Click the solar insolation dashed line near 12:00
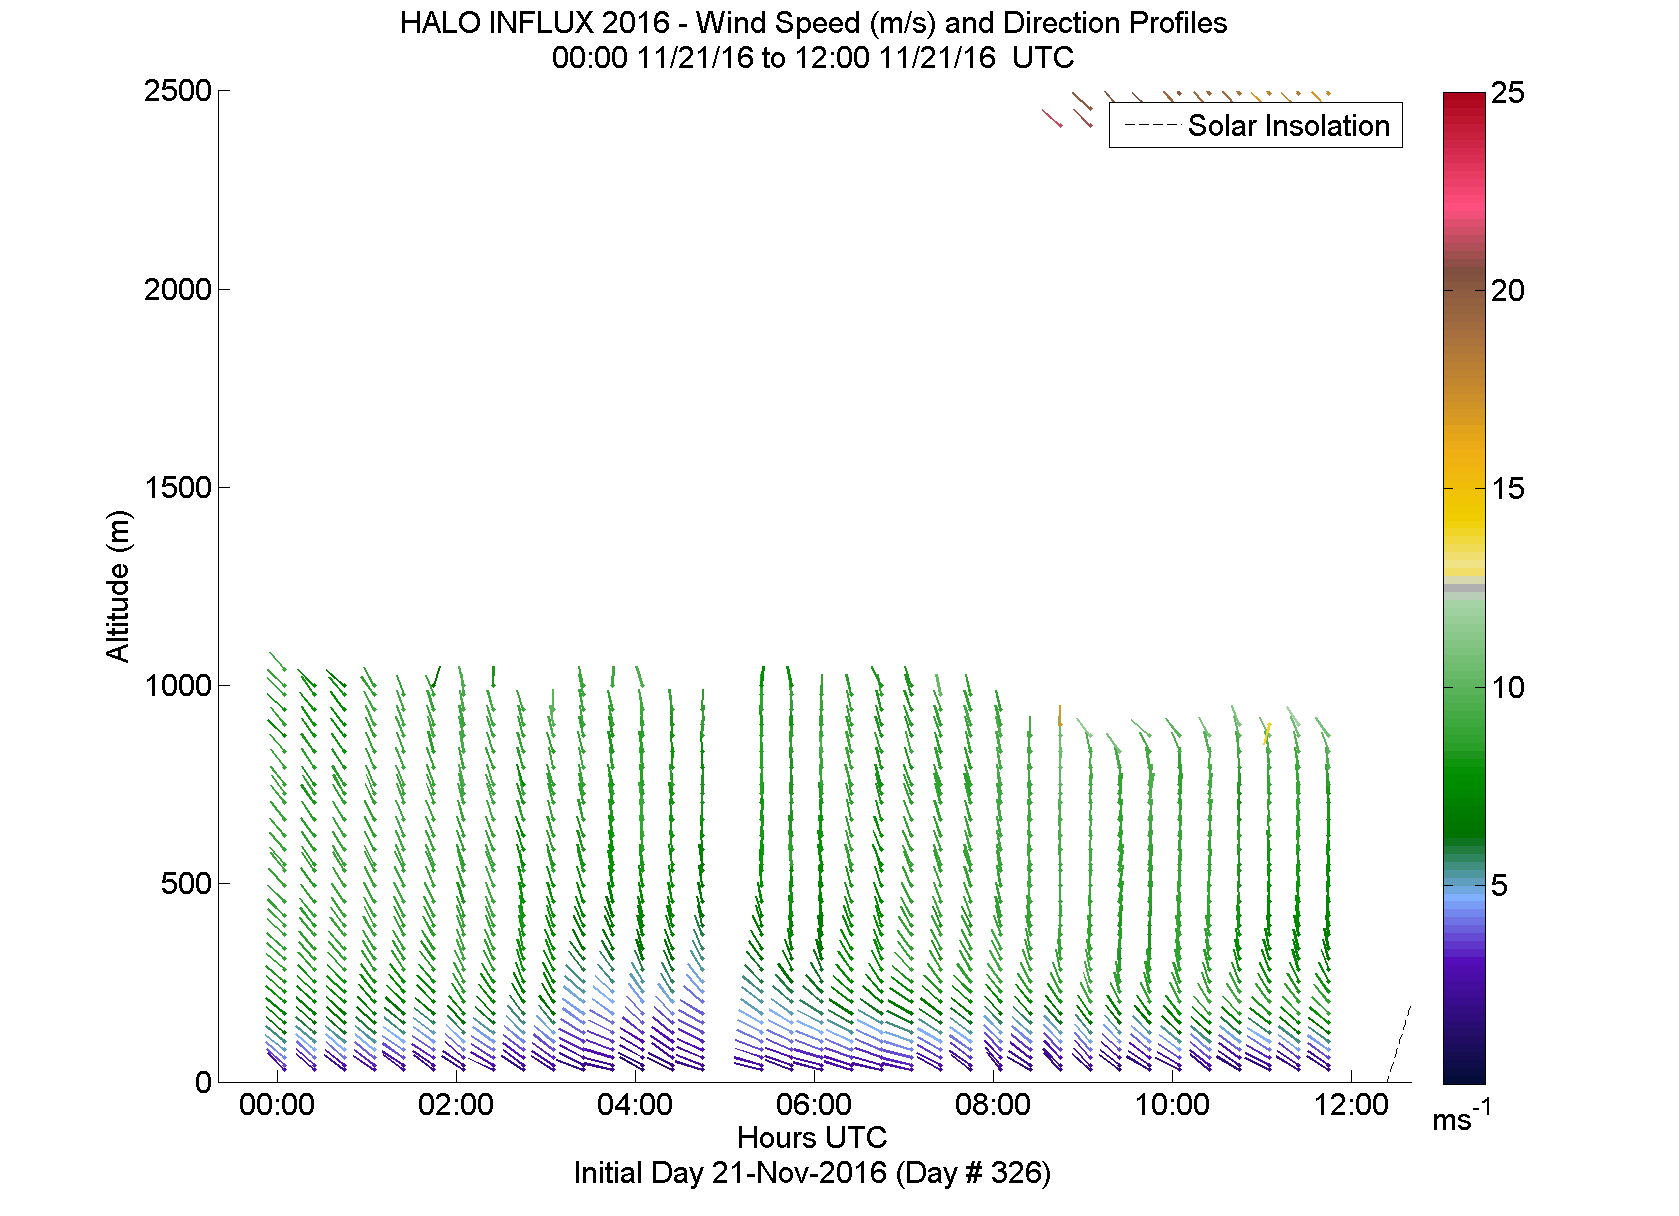This screenshot has width=1679, height=1216. pyautogui.click(x=1398, y=1045)
